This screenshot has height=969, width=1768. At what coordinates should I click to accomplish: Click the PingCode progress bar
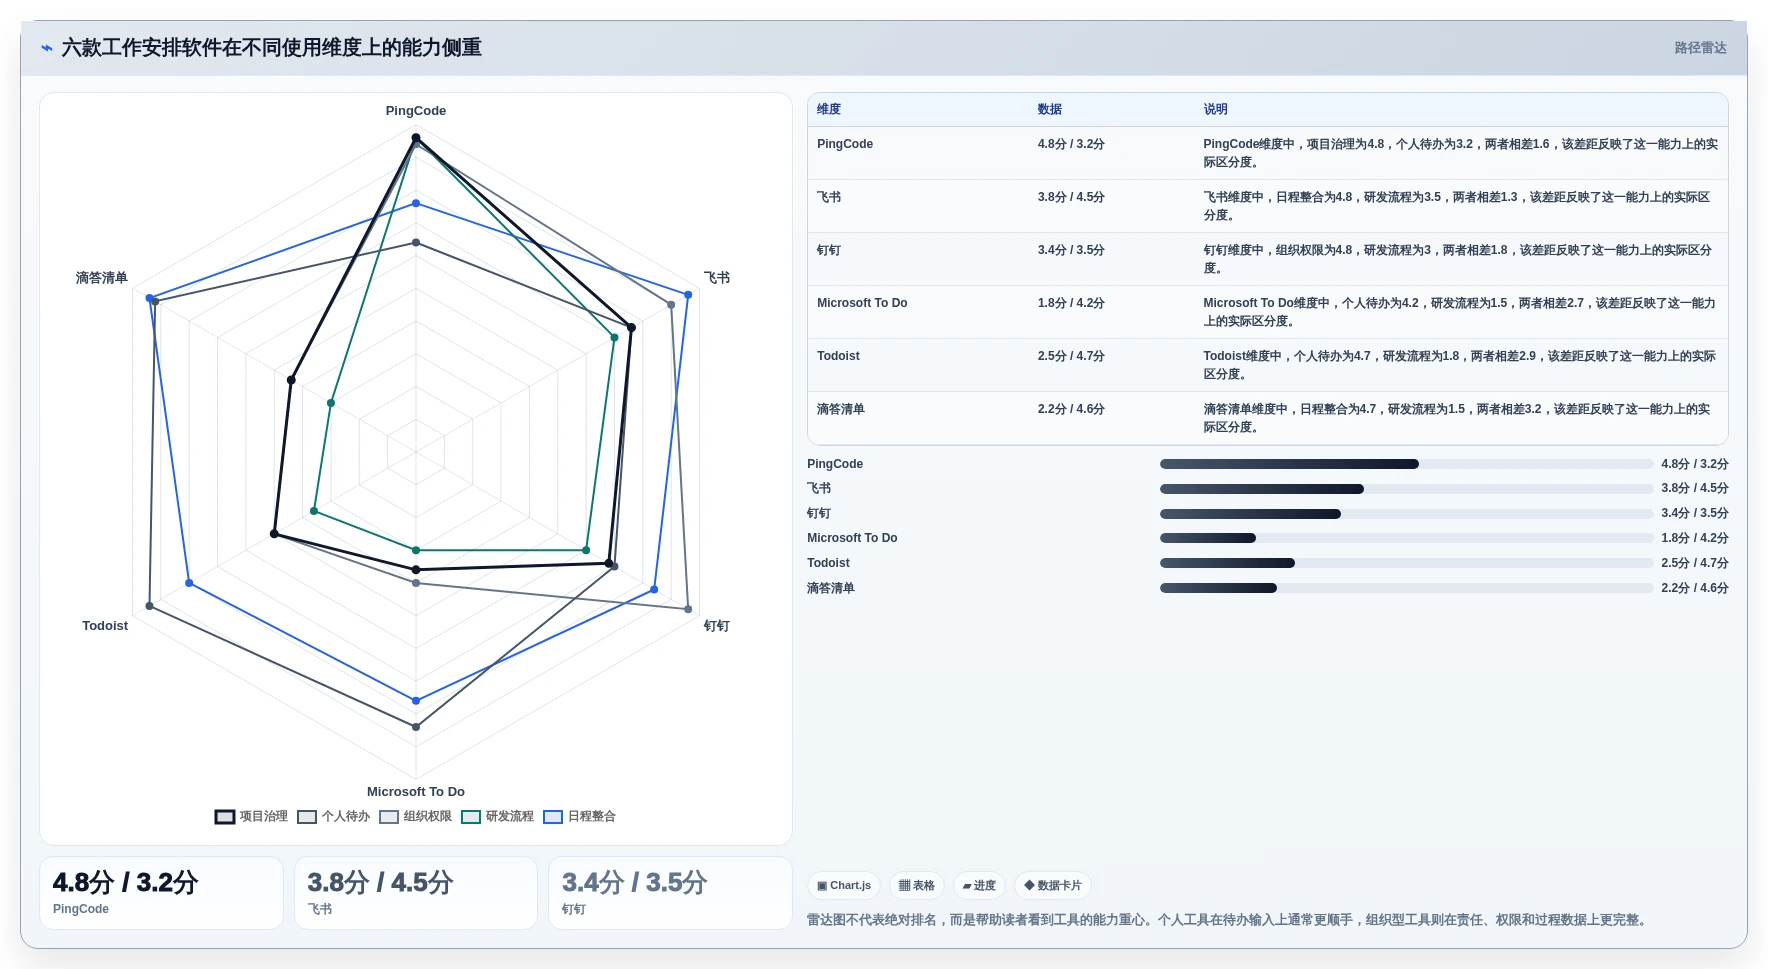click(x=1406, y=464)
